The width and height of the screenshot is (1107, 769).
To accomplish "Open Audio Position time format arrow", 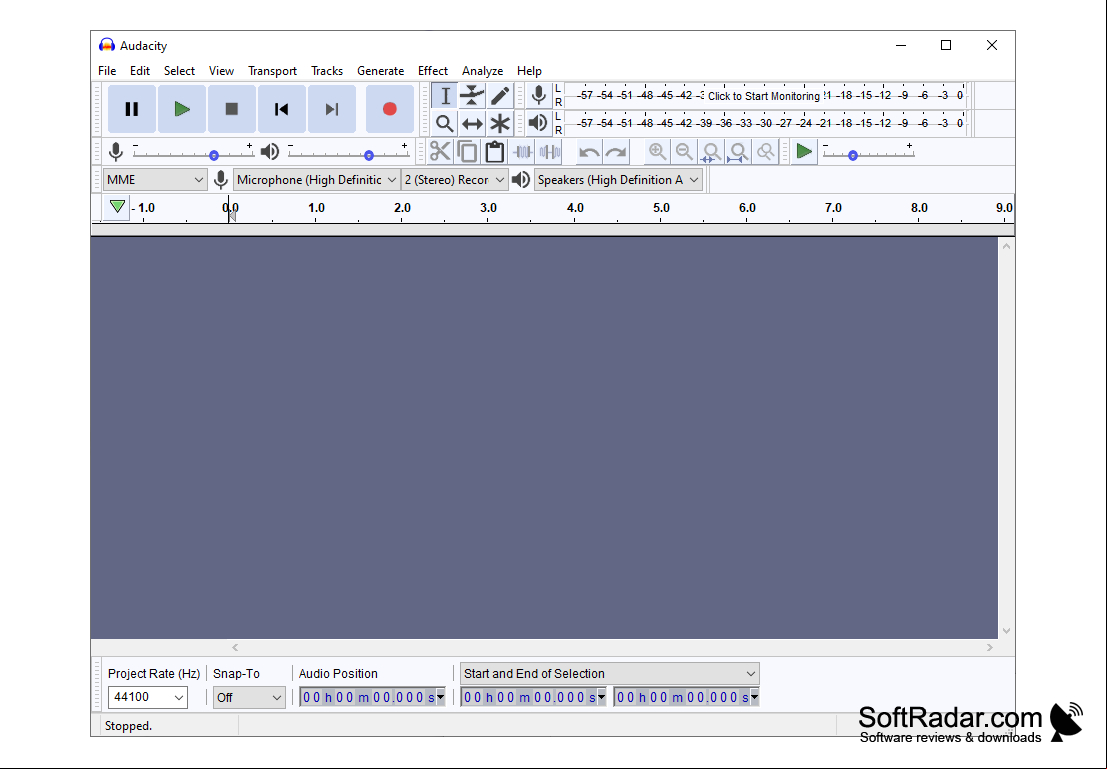I will pos(441,698).
